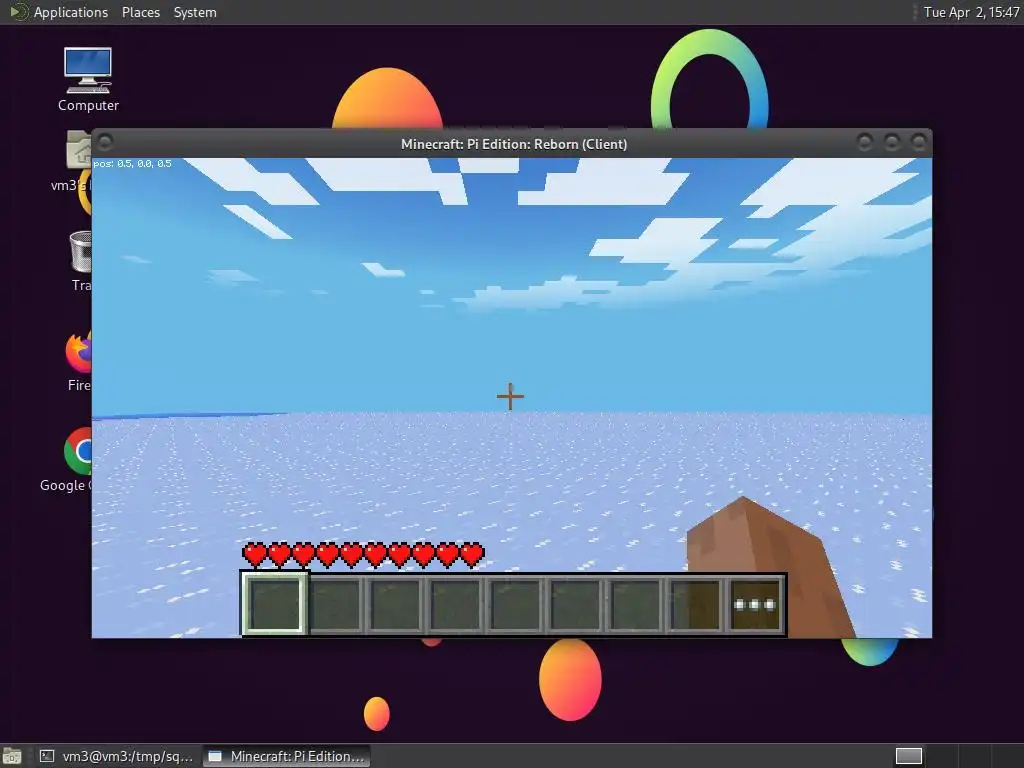The image size is (1024, 768).
Task: Select the fifth hotbar slot
Action: pyautogui.click(x=515, y=605)
